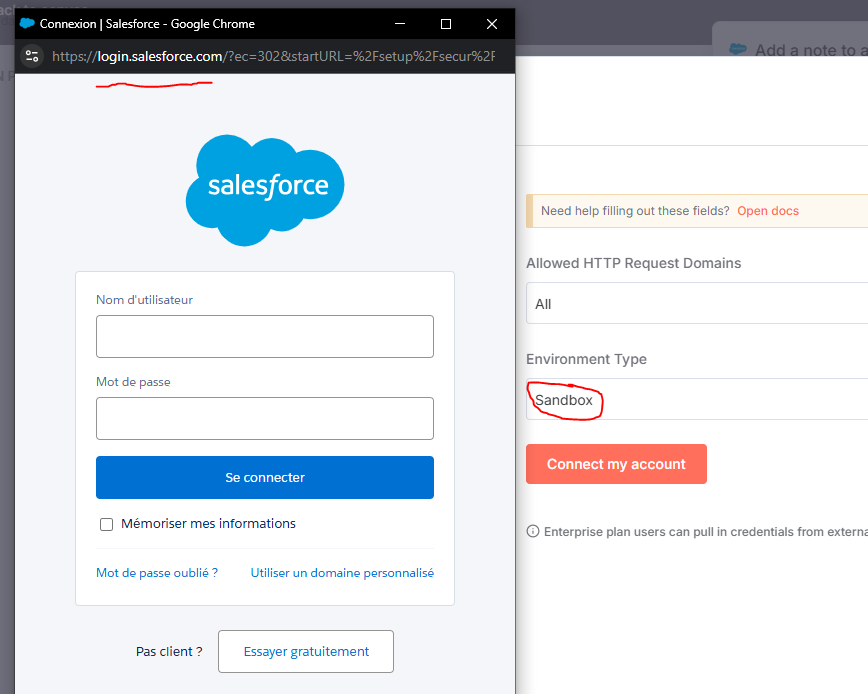Check the Mémoriser mes informations checkbox
Viewport: 868px width, 694px height.
[x=107, y=524]
